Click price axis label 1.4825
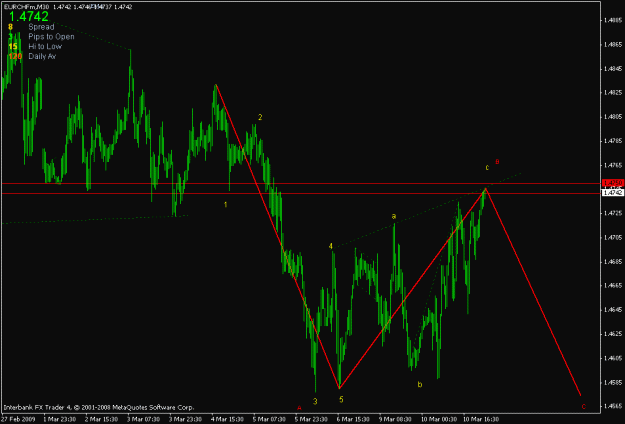Screen dimensions: 625x424 614,92
